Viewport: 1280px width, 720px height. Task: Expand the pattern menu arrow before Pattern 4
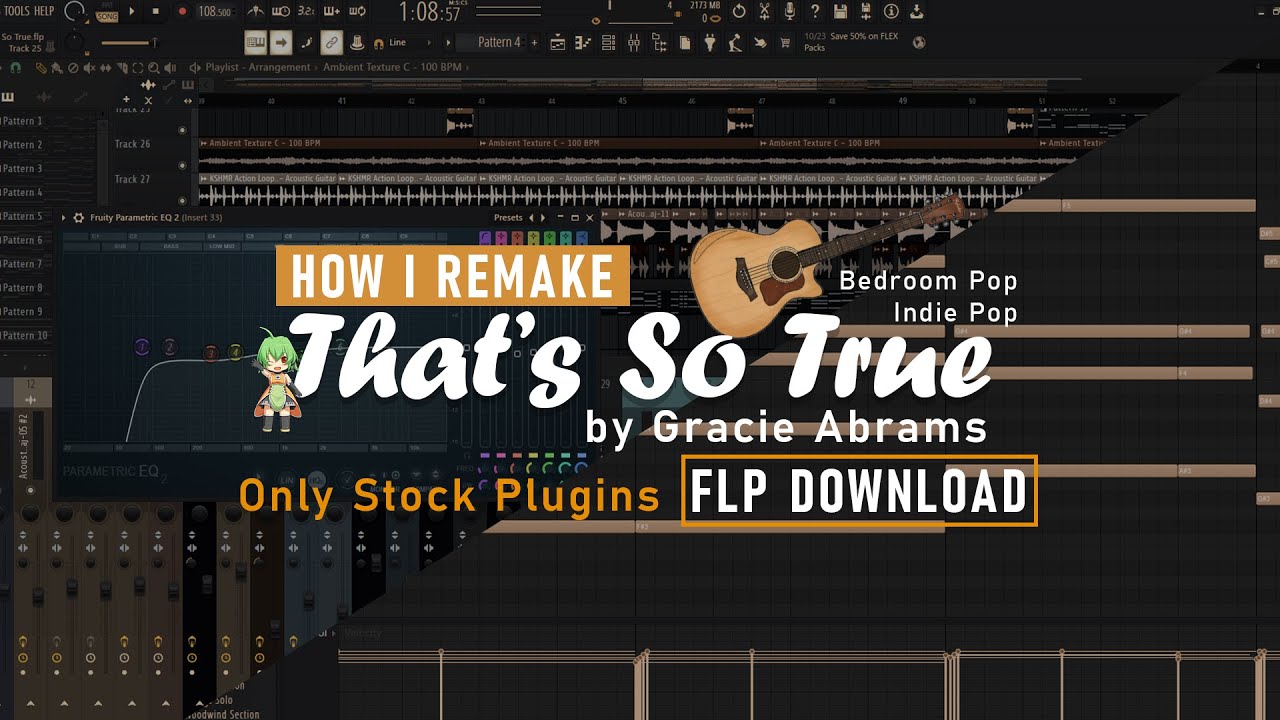click(447, 43)
